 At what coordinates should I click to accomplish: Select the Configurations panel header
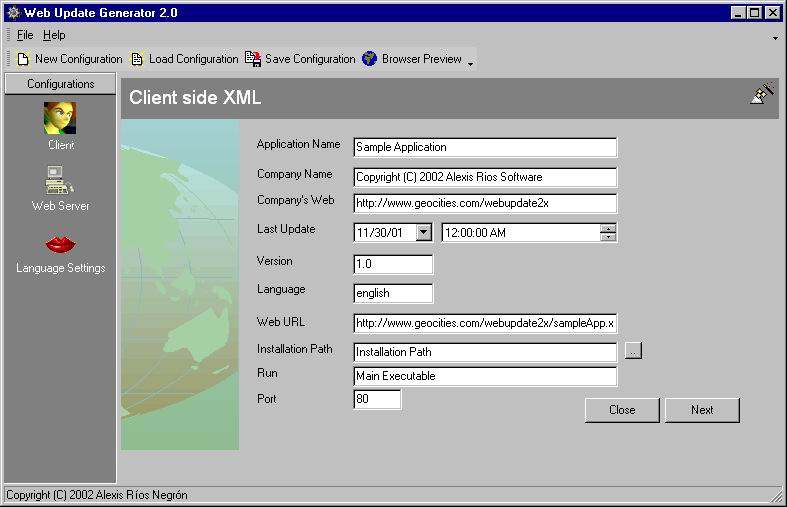(60, 84)
